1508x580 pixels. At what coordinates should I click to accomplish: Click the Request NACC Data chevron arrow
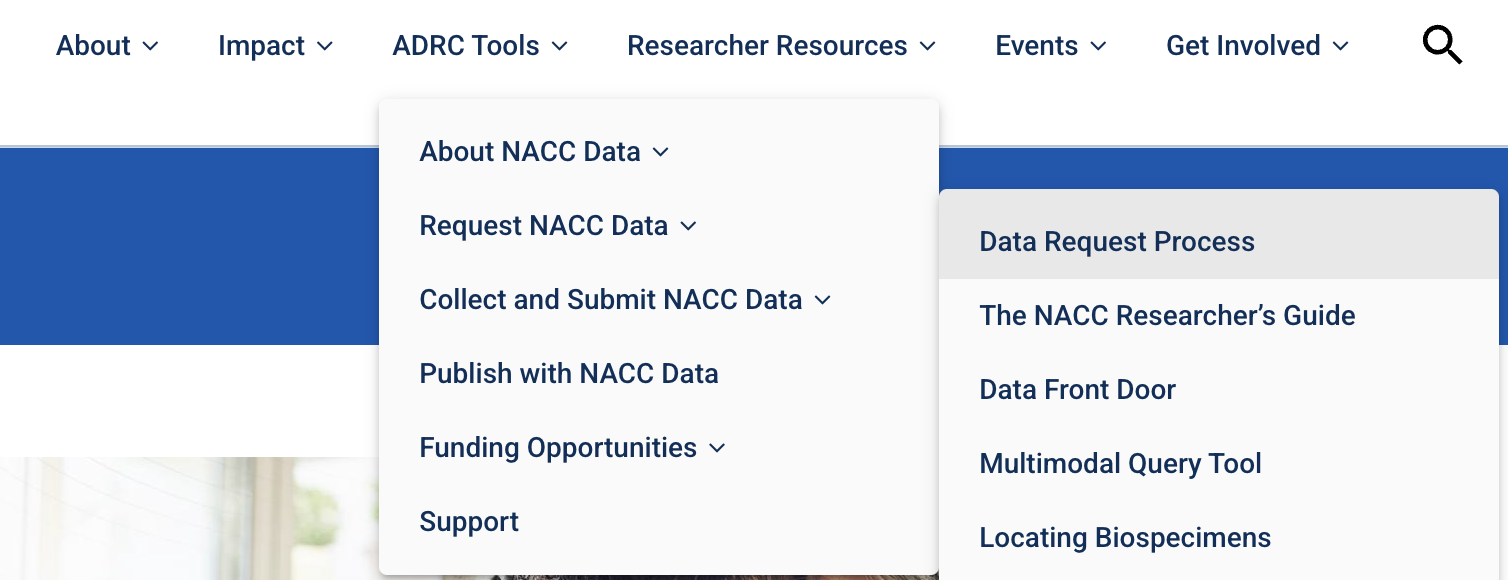[687, 226]
